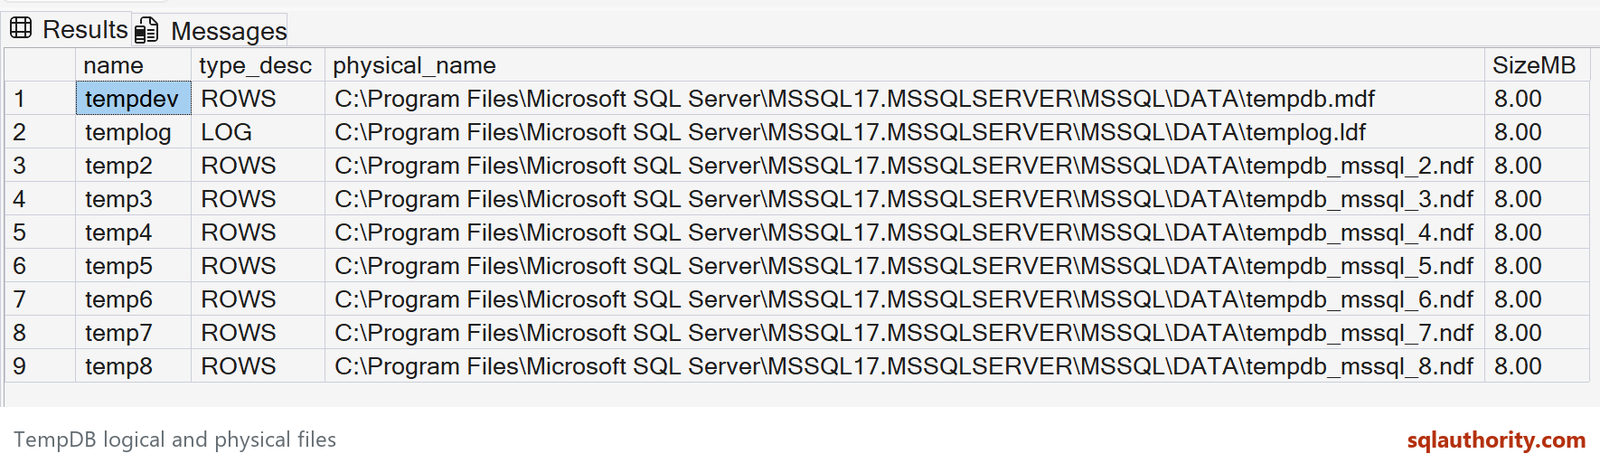Screen dimensions: 1600x465
Task: Select the templog name cell
Action: point(133,132)
